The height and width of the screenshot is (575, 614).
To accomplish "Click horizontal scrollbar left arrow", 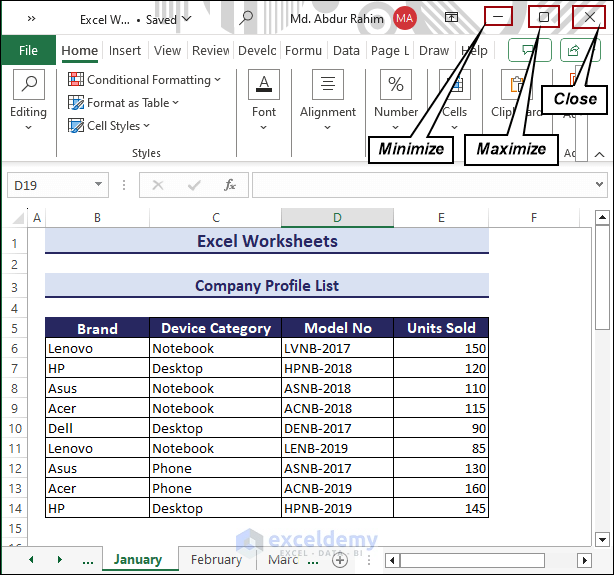I will (x=392, y=560).
